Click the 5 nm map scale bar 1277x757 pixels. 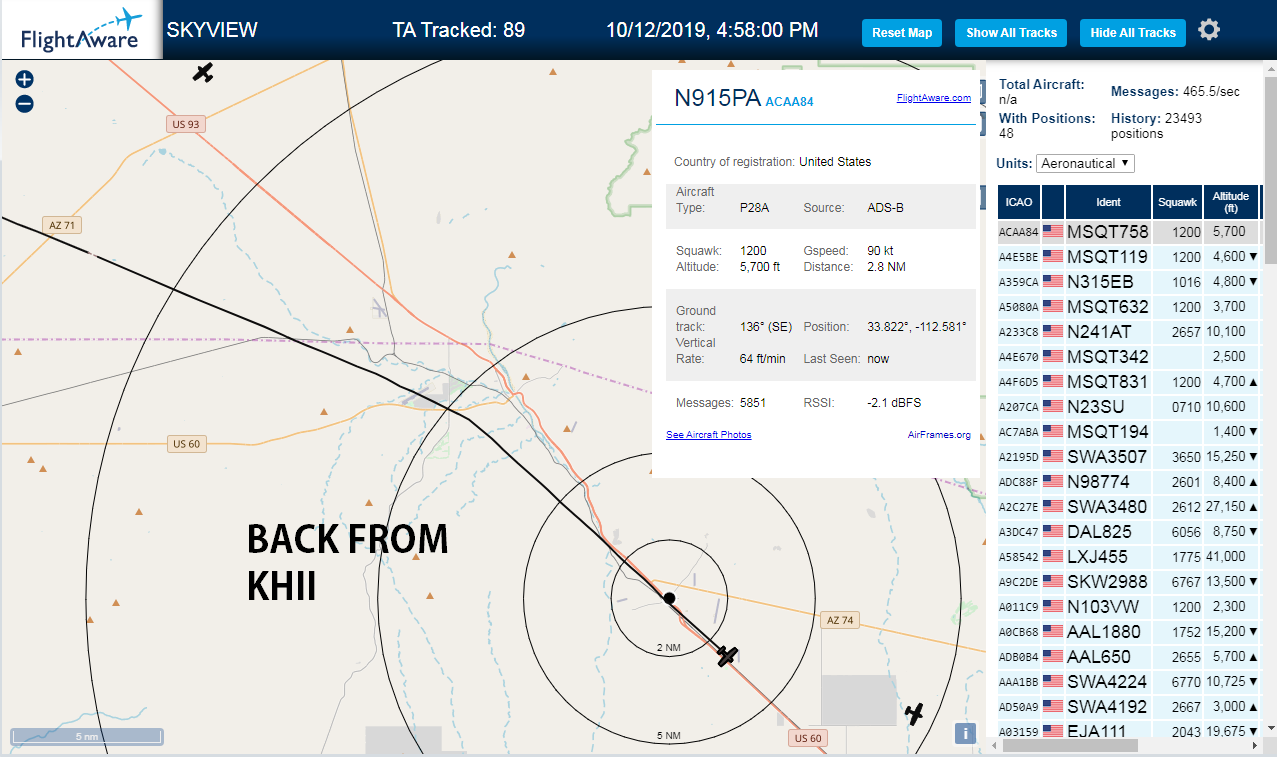pos(87,737)
